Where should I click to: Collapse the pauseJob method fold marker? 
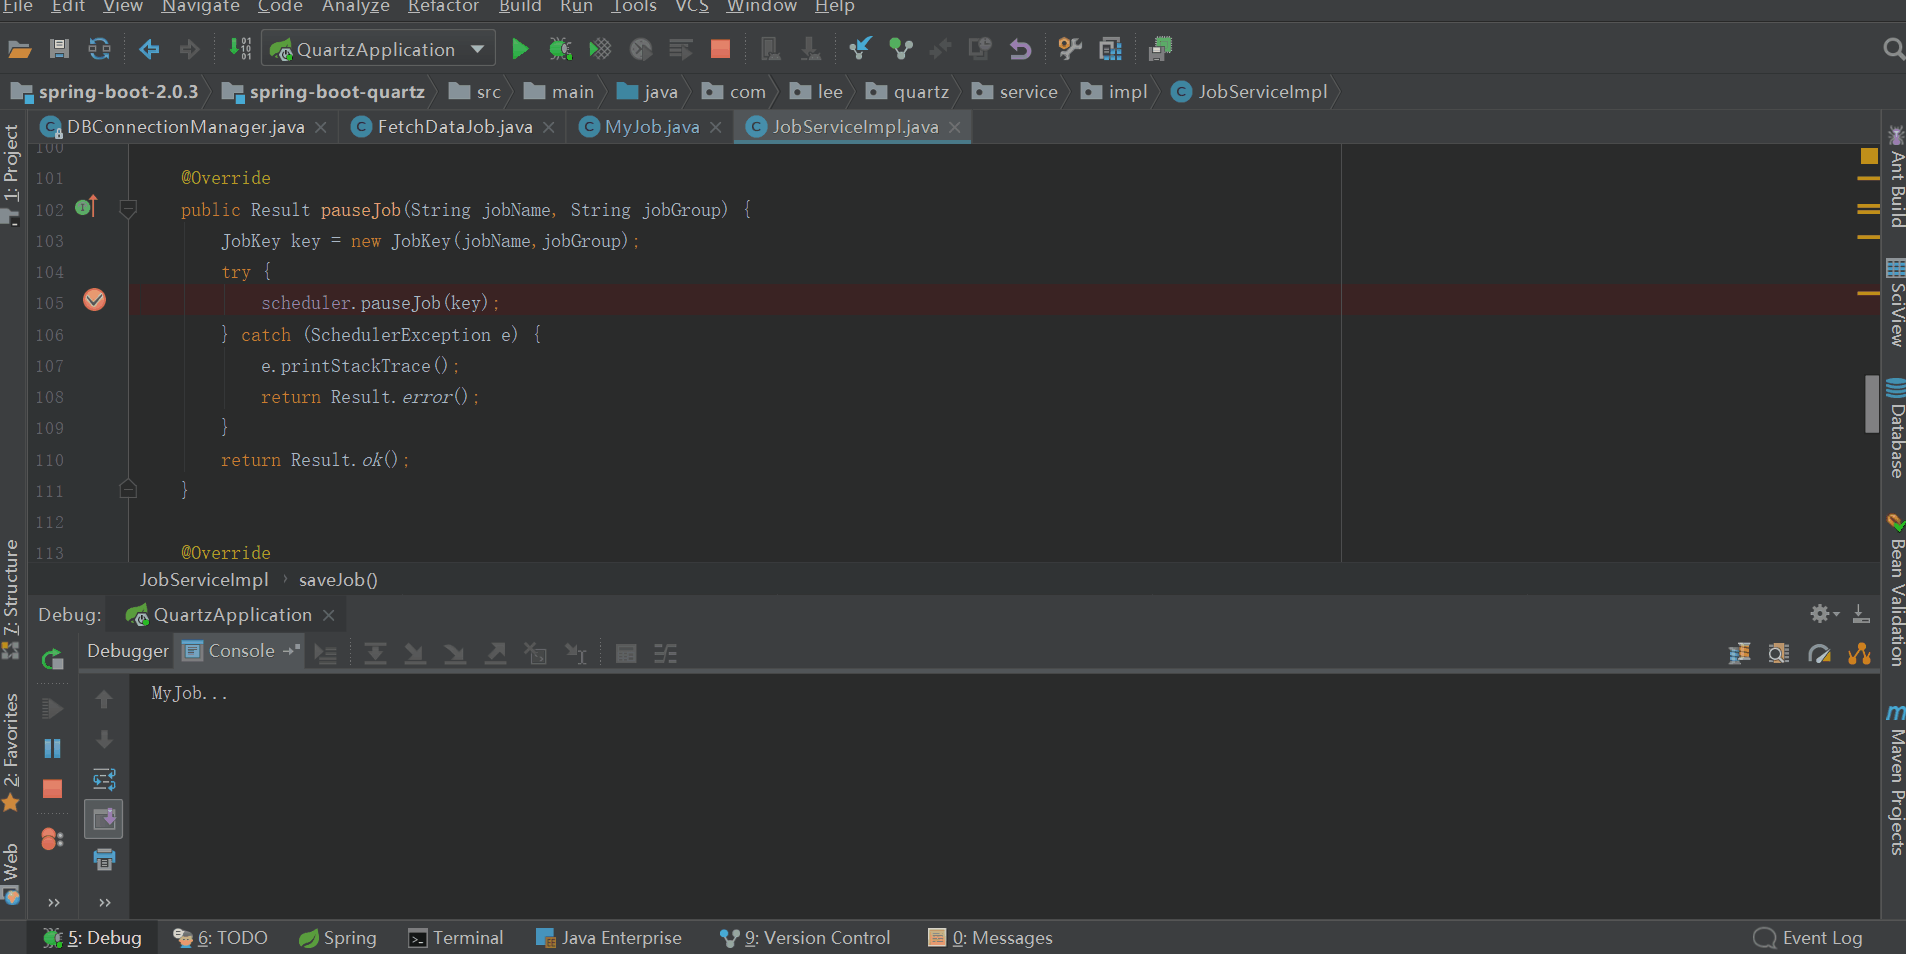pyautogui.click(x=128, y=210)
